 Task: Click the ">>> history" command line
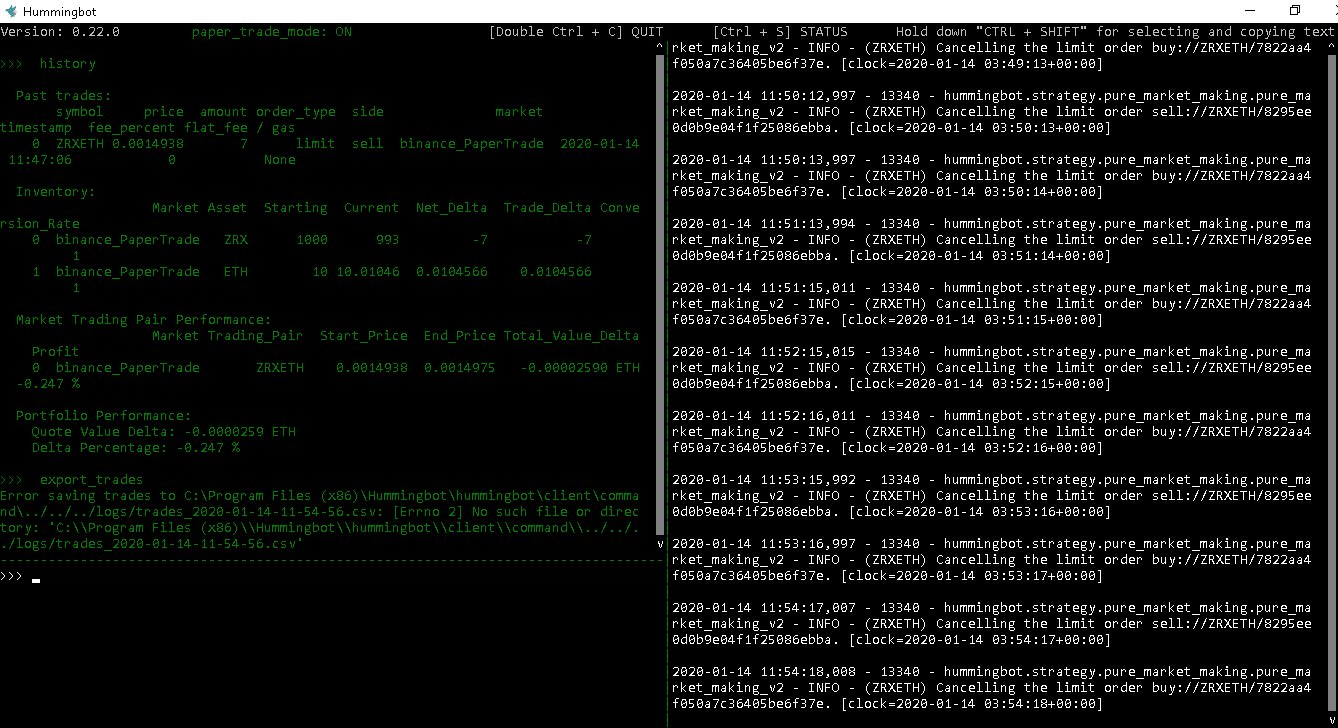click(48, 64)
